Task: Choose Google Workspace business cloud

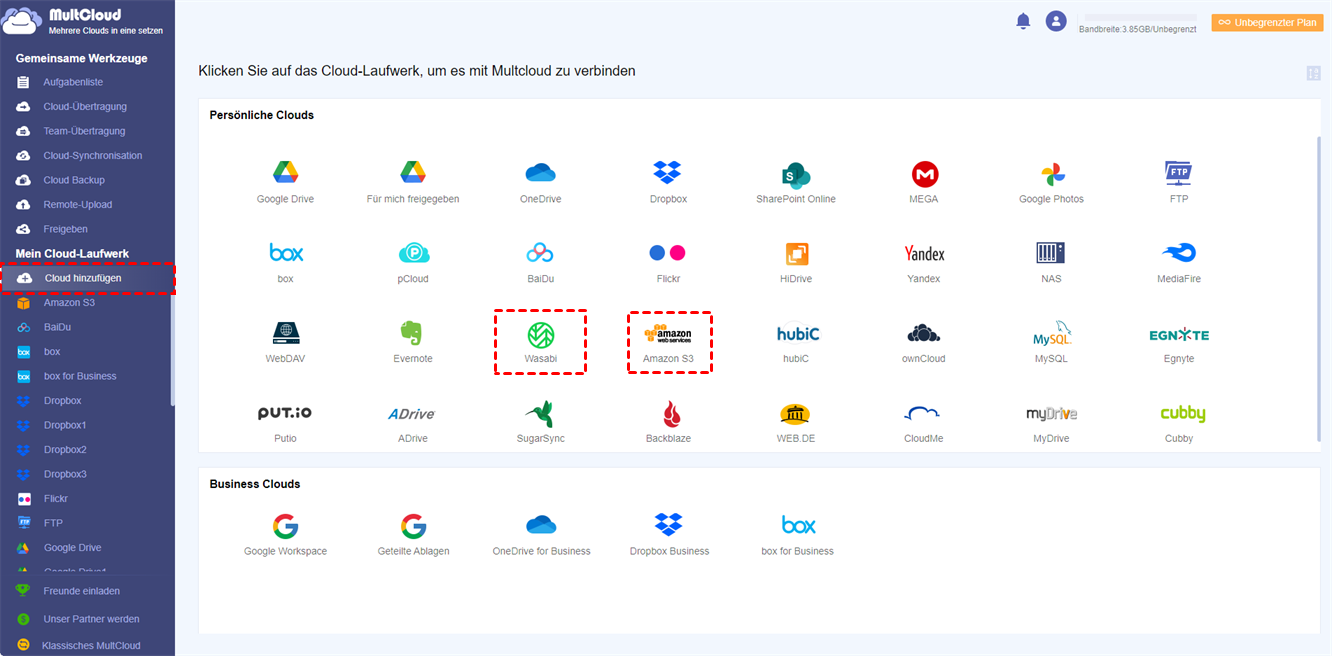Action: coord(285,526)
